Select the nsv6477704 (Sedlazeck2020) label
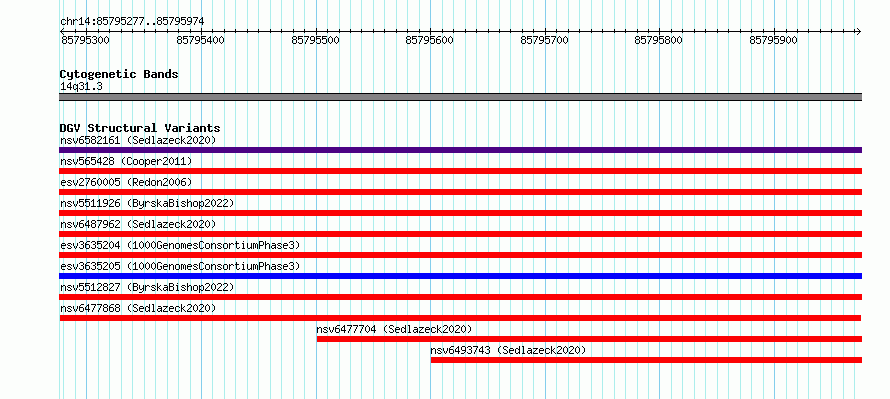The image size is (890, 399). tap(394, 329)
